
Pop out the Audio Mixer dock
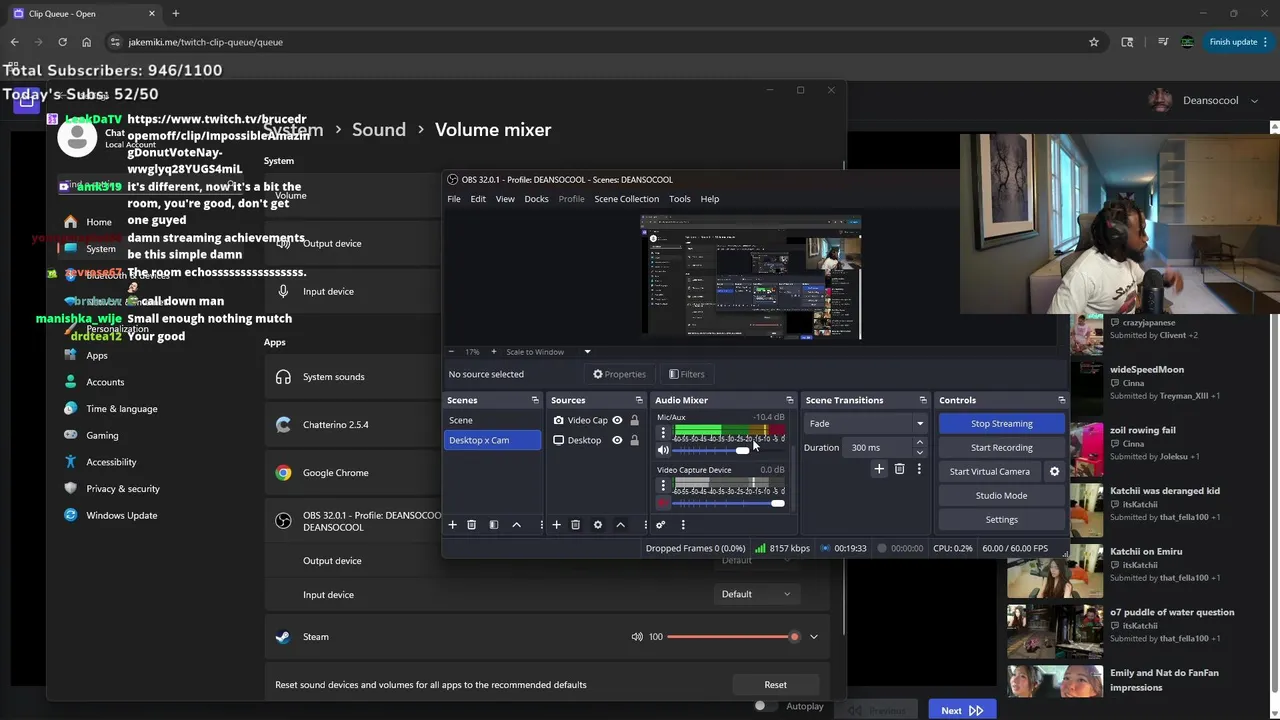[790, 400]
